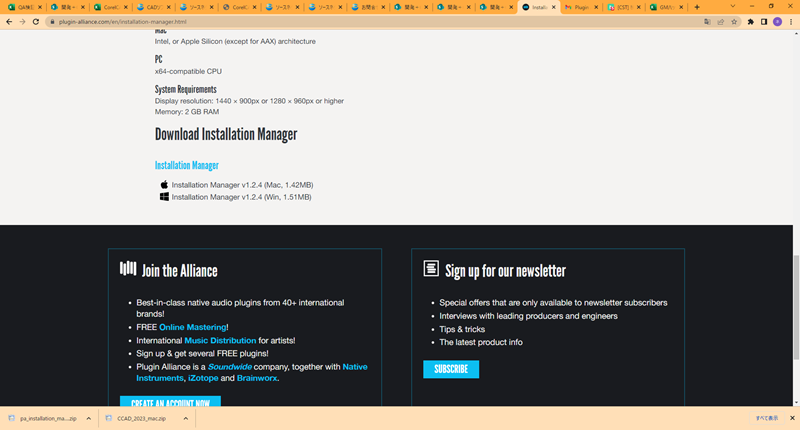Go back to the previous page
This screenshot has height=430, width=800.
click(9, 22)
